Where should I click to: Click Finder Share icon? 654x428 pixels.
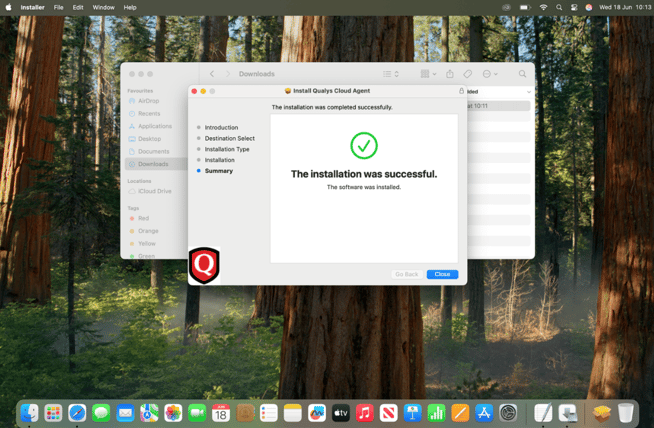(x=450, y=74)
